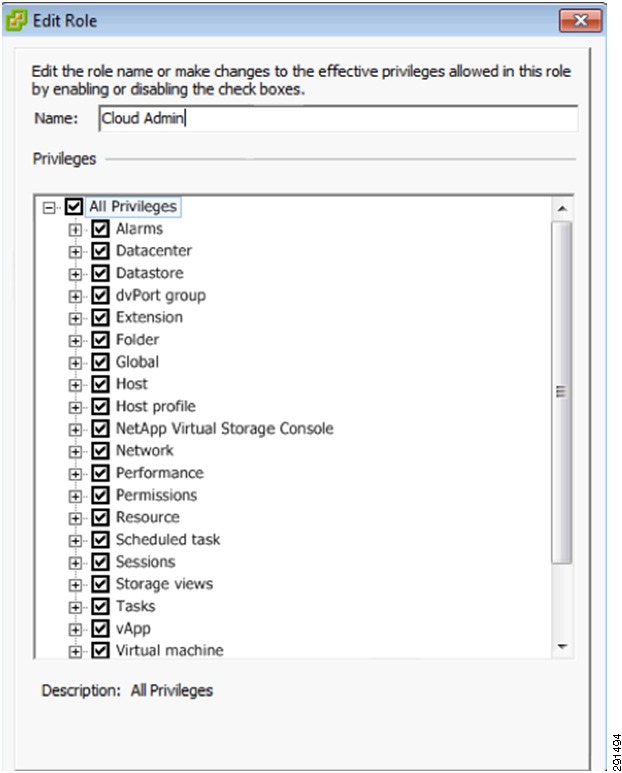The image size is (622, 773).
Task: Select the Virtual machine tree label
Action: click(170, 650)
